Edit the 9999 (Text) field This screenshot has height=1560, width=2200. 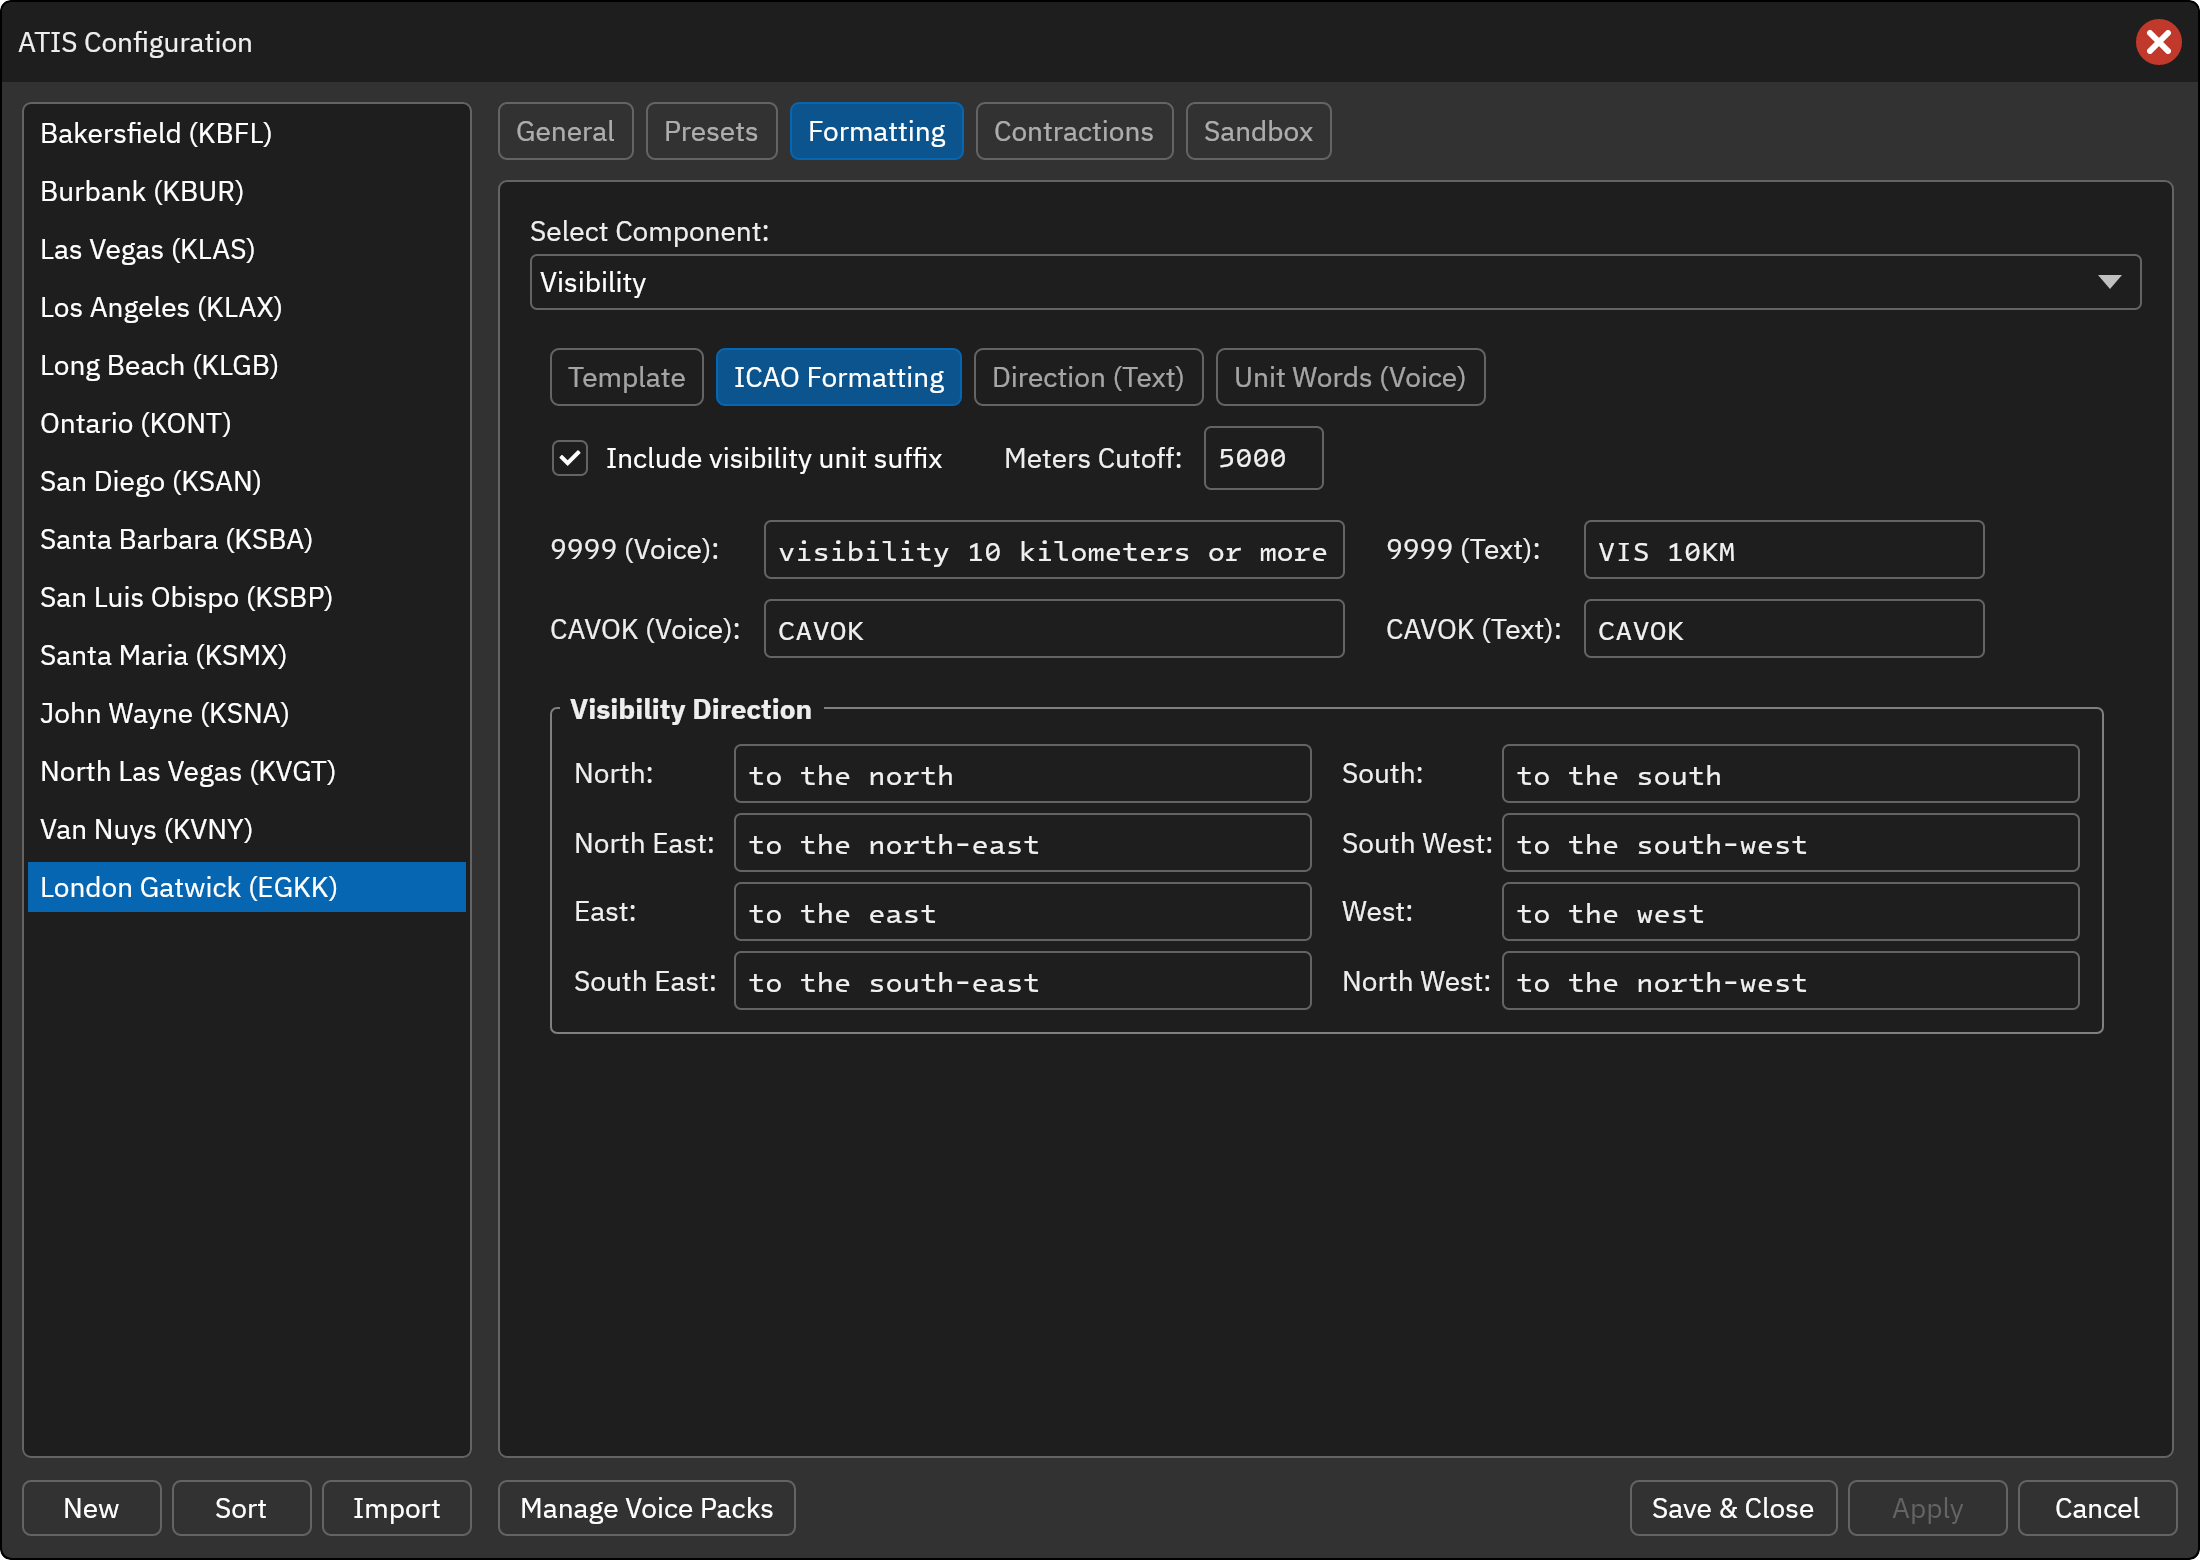[x=1784, y=550]
